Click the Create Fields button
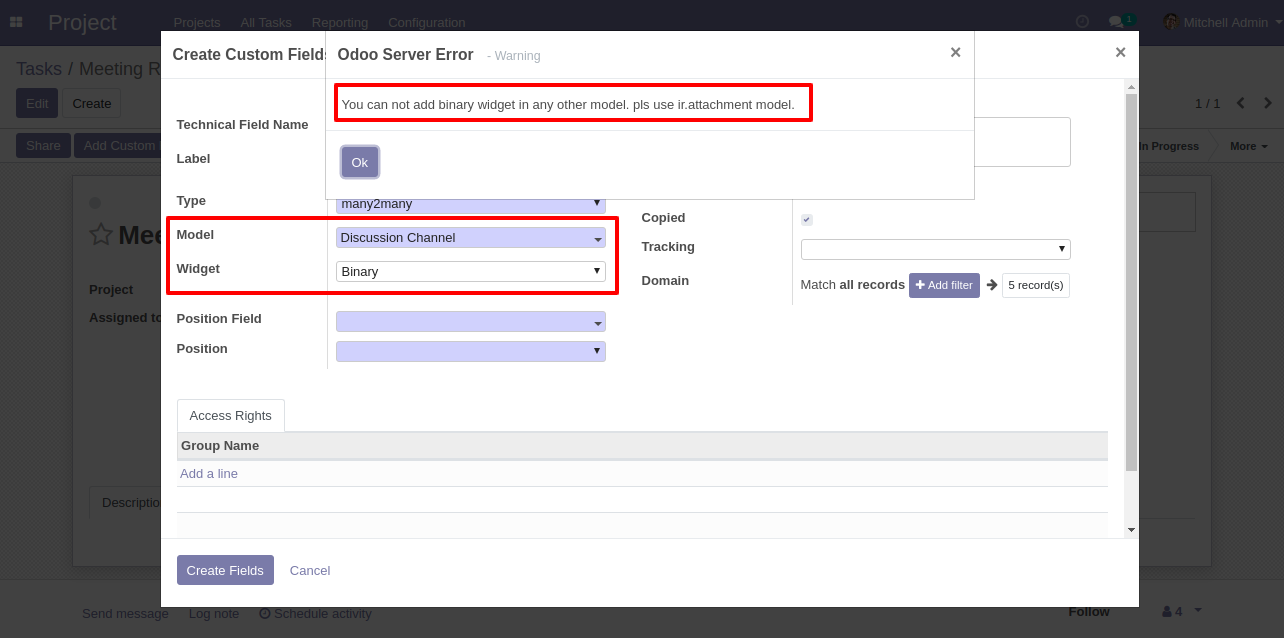The width and height of the screenshot is (1284, 638). [225, 570]
